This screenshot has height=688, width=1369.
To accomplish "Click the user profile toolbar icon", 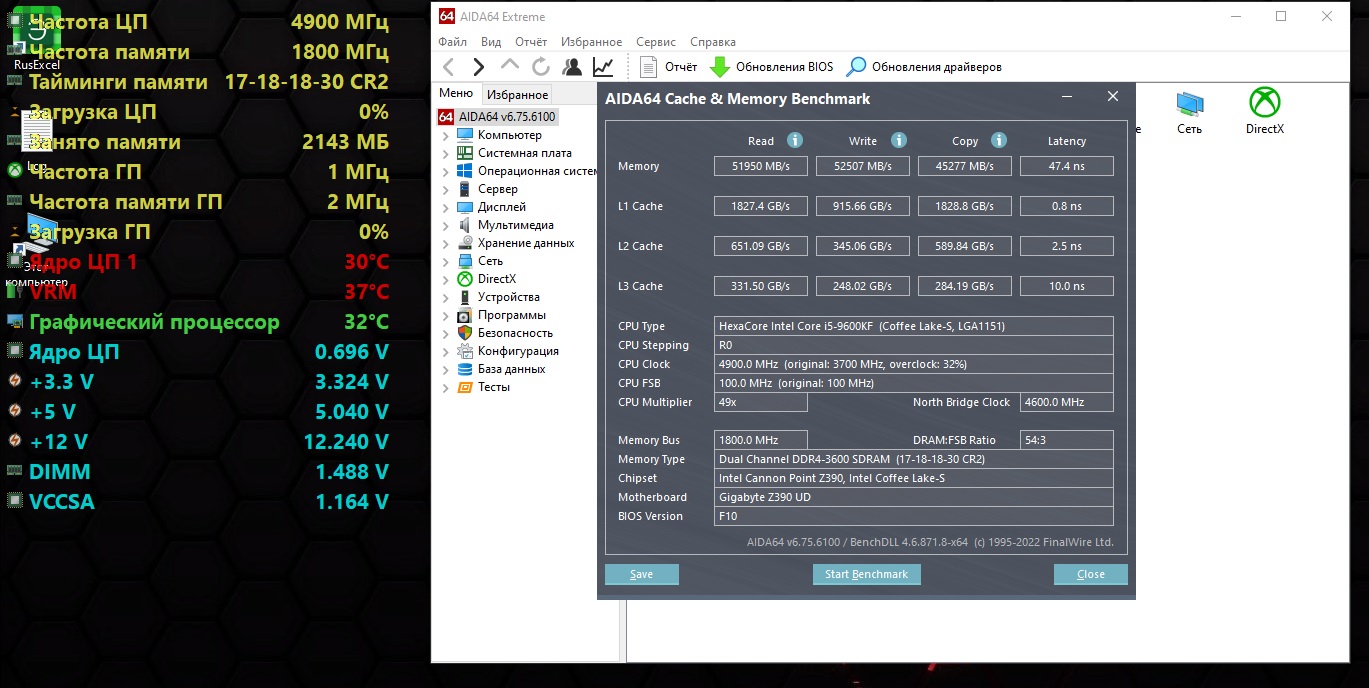I will 572,67.
